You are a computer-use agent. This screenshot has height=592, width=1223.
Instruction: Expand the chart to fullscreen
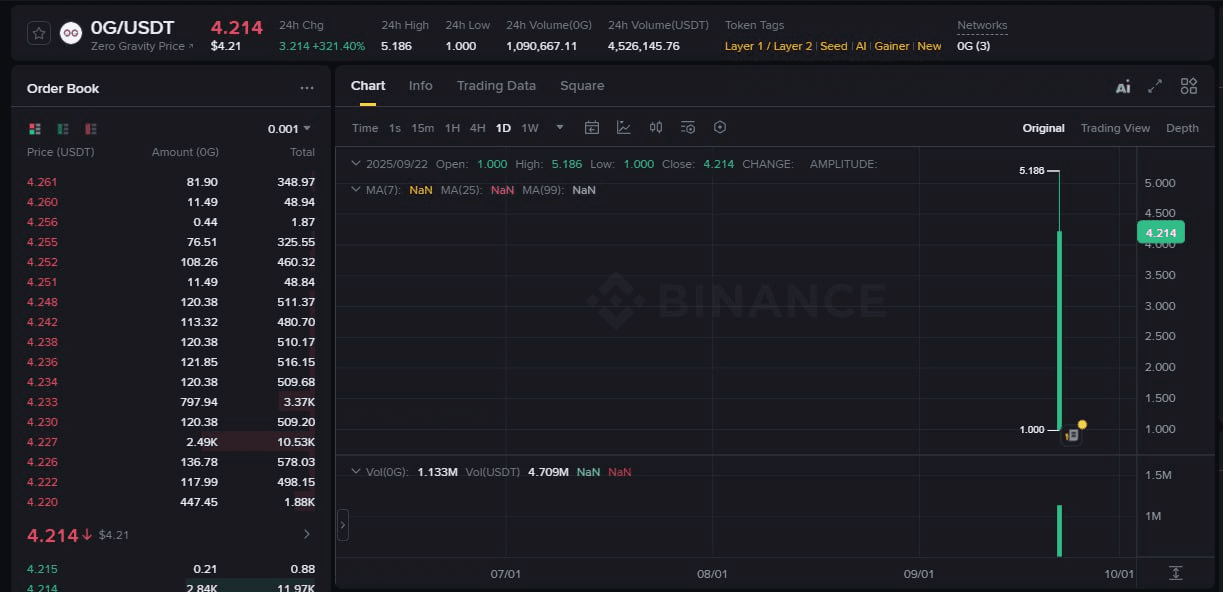tap(1155, 87)
